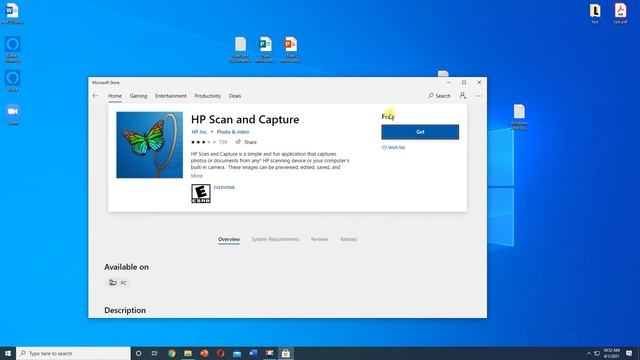
Task: Open the Entertainment tab
Action: pos(171,96)
